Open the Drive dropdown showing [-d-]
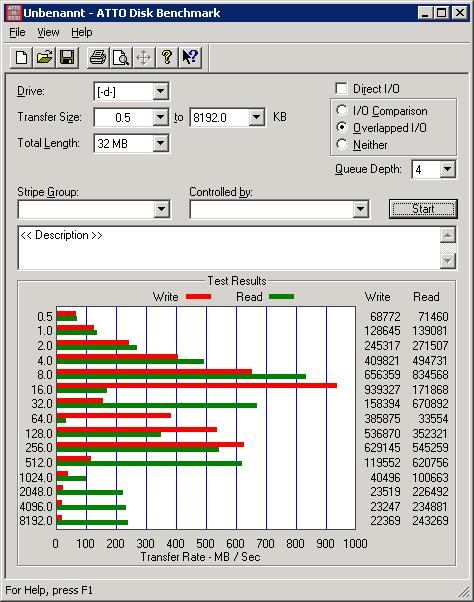 tap(160, 91)
